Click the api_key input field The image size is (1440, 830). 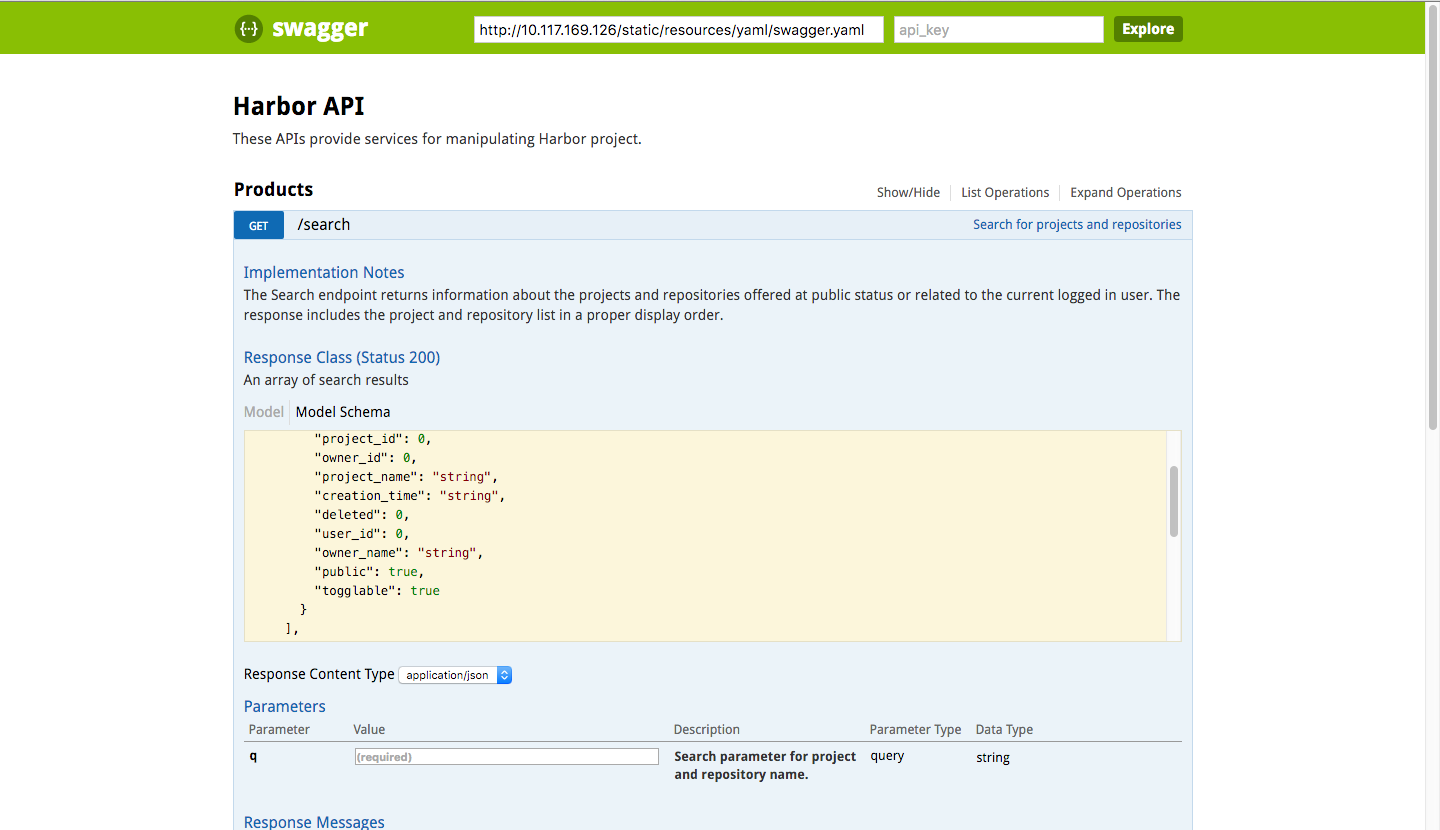[999, 29]
